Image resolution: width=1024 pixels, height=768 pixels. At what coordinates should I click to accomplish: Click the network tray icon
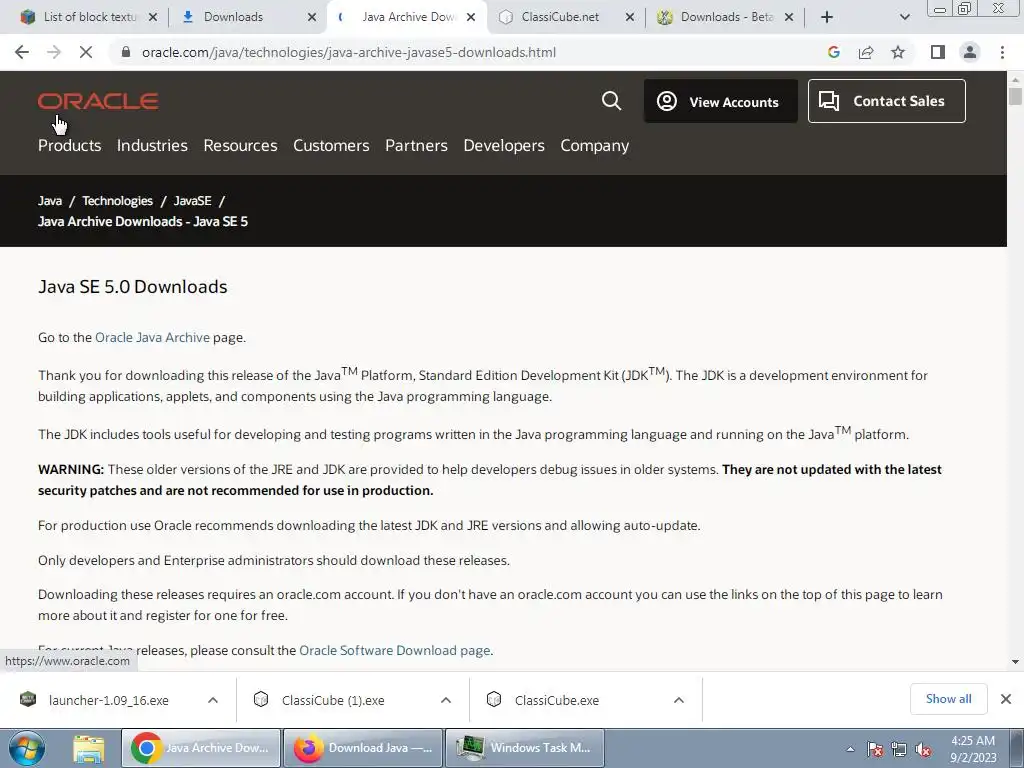pos(899,749)
